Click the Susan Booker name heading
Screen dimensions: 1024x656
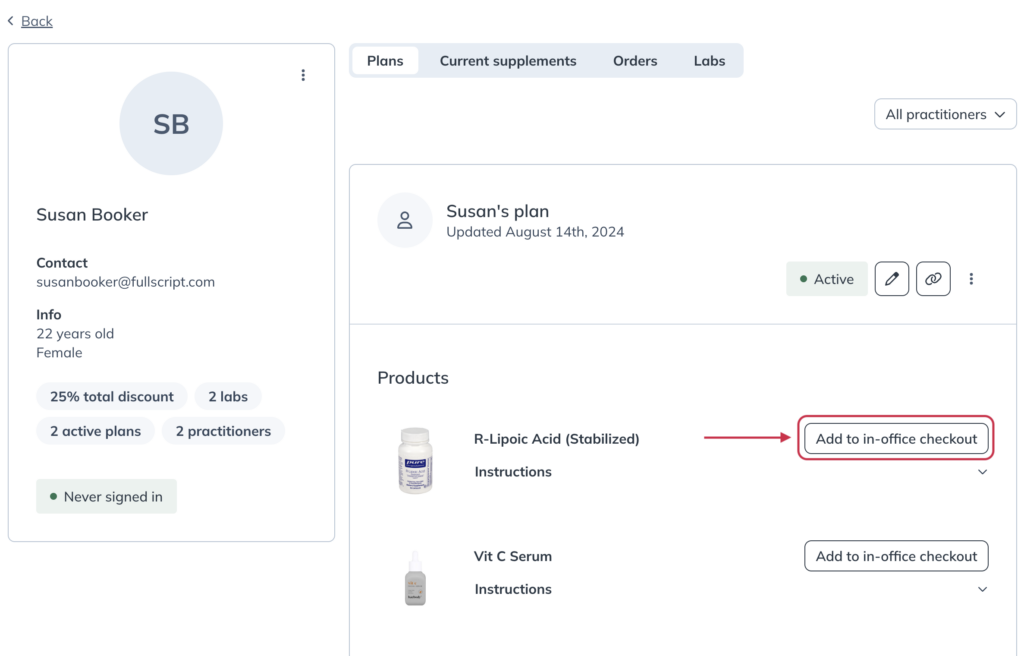(x=92, y=215)
